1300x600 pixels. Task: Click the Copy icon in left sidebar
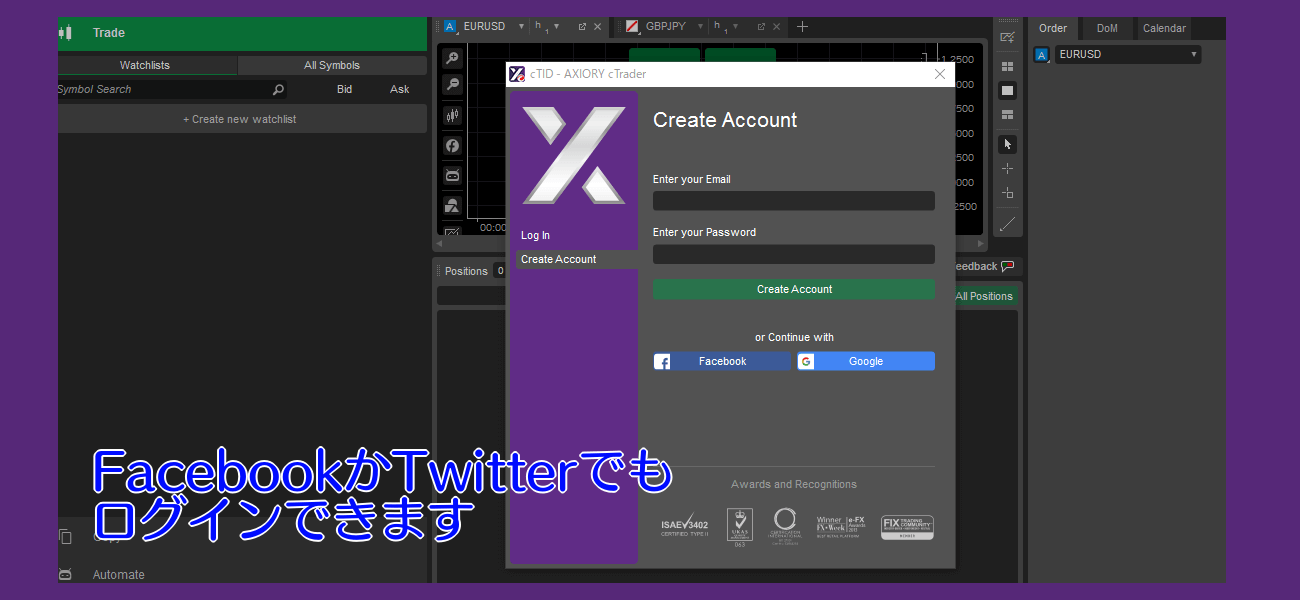coord(66,537)
